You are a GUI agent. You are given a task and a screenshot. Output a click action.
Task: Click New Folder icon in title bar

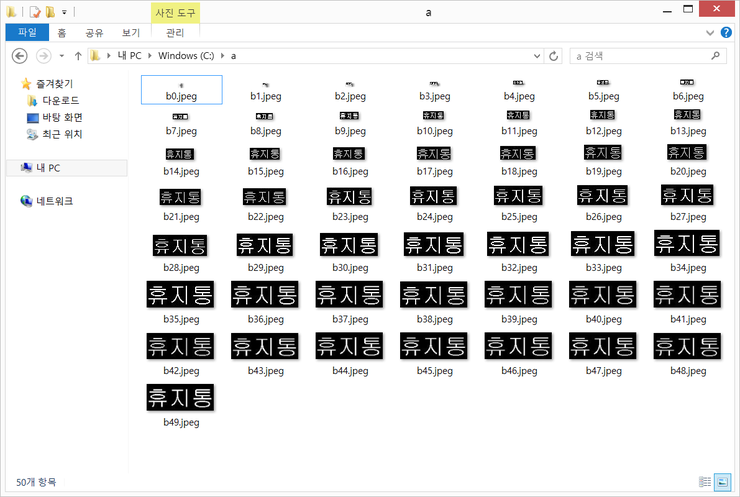click(51, 12)
